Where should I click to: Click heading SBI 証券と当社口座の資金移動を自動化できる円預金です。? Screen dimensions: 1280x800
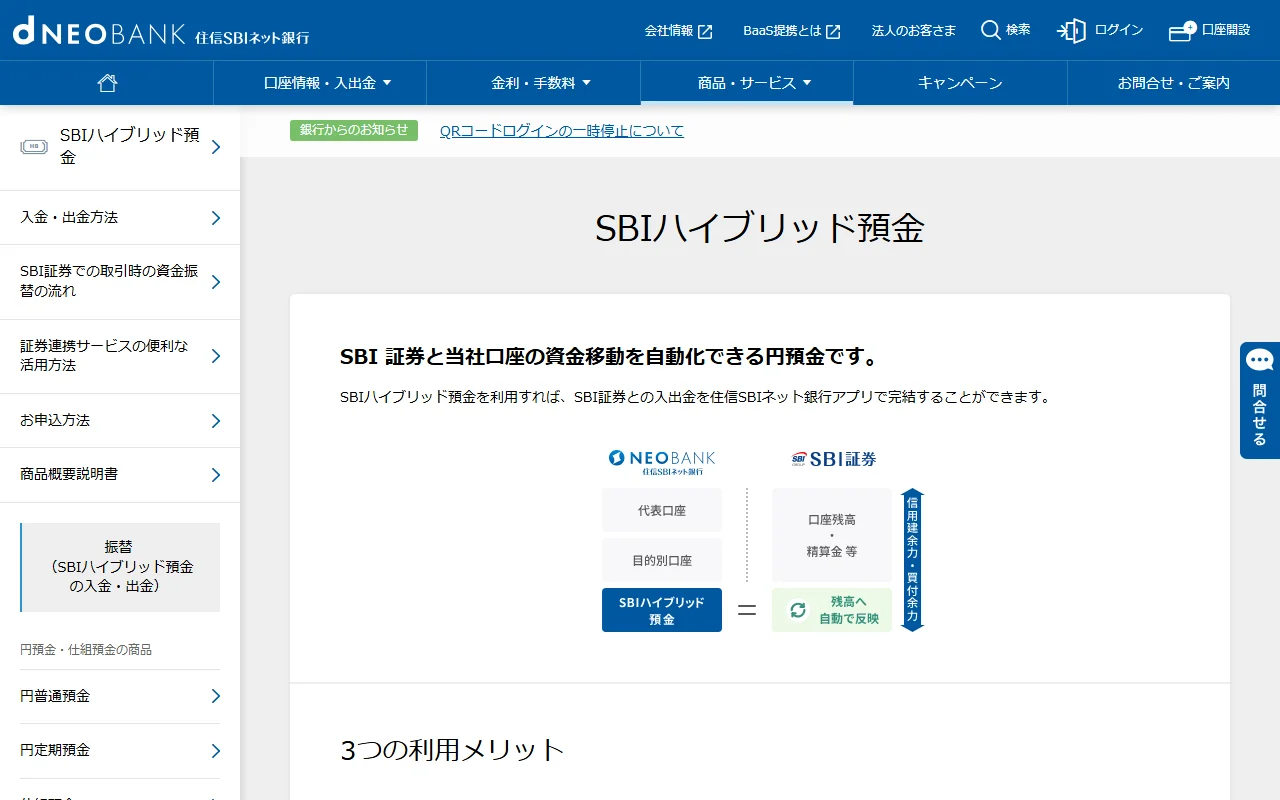609,357
